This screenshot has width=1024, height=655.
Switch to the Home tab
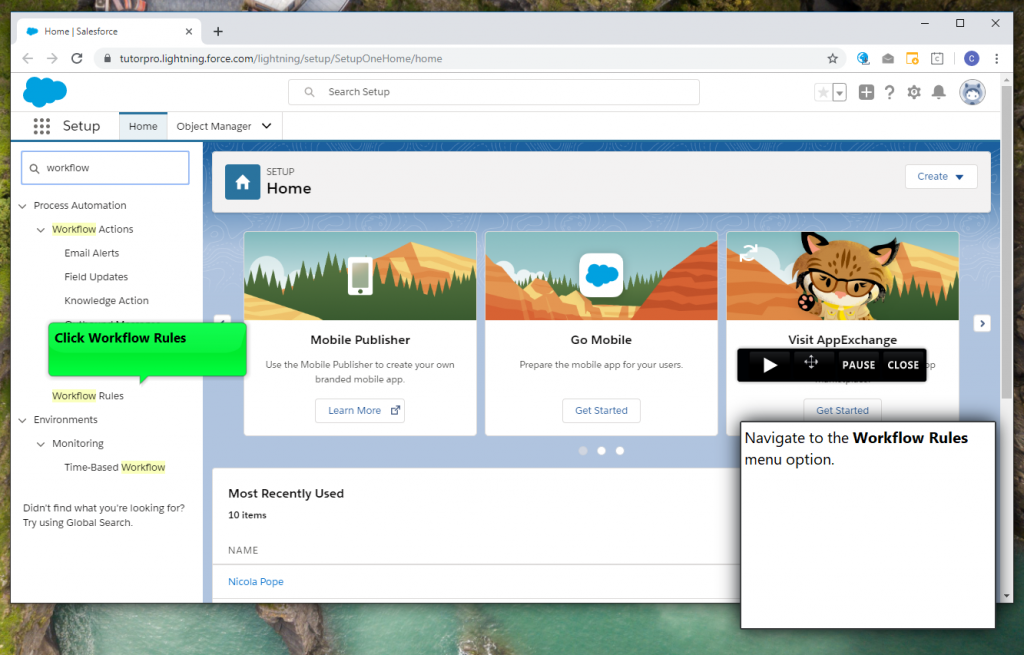143,126
